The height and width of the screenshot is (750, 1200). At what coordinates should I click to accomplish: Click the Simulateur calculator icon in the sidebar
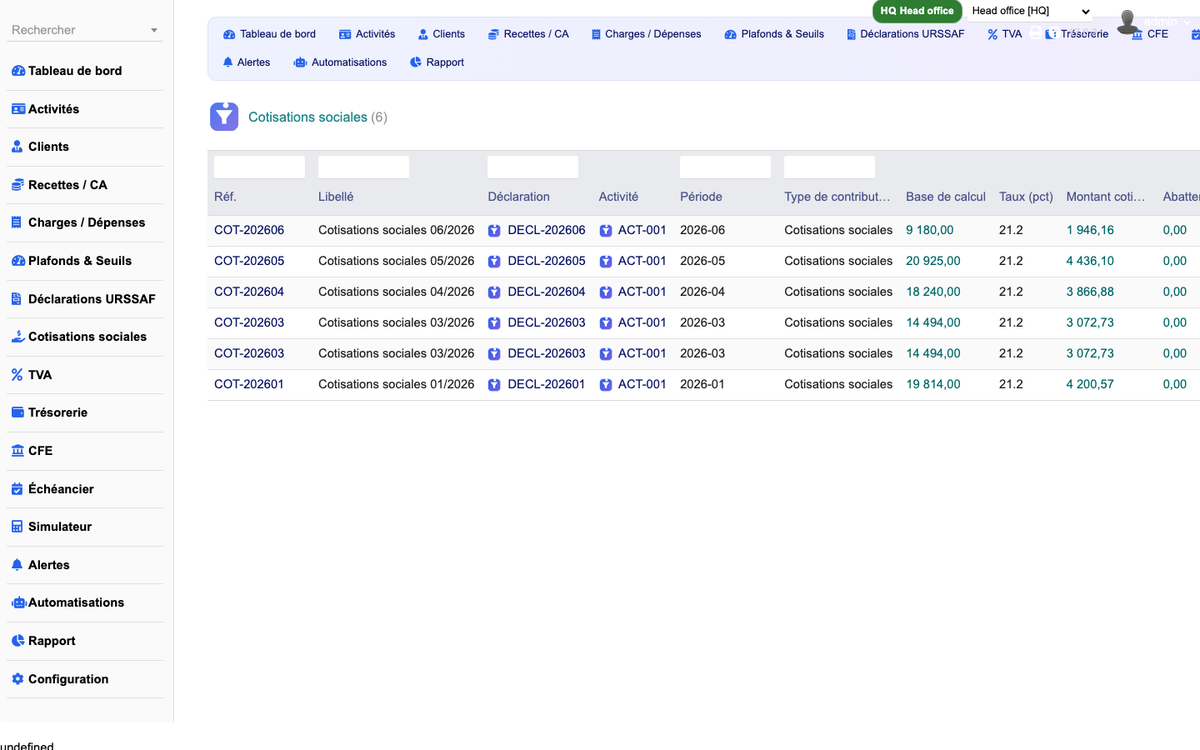17,527
